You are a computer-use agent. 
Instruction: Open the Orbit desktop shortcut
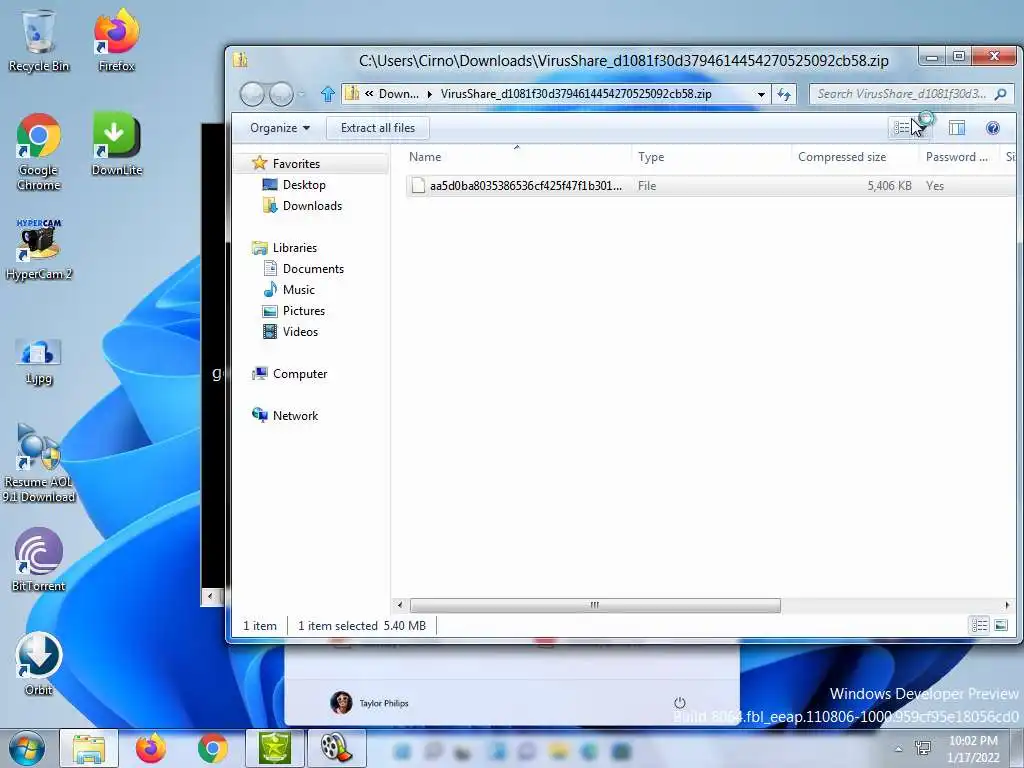(39, 664)
